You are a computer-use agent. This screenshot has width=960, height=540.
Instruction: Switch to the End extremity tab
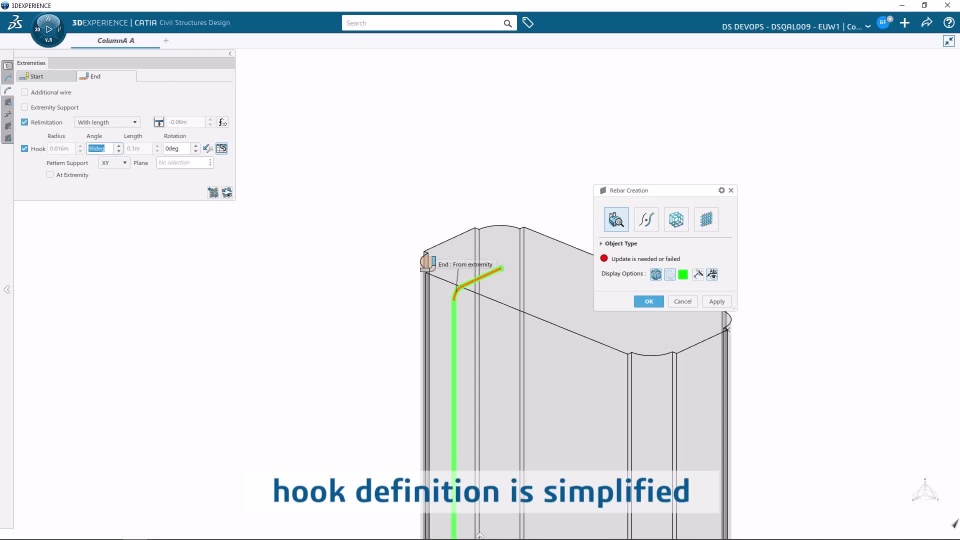click(x=107, y=77)
